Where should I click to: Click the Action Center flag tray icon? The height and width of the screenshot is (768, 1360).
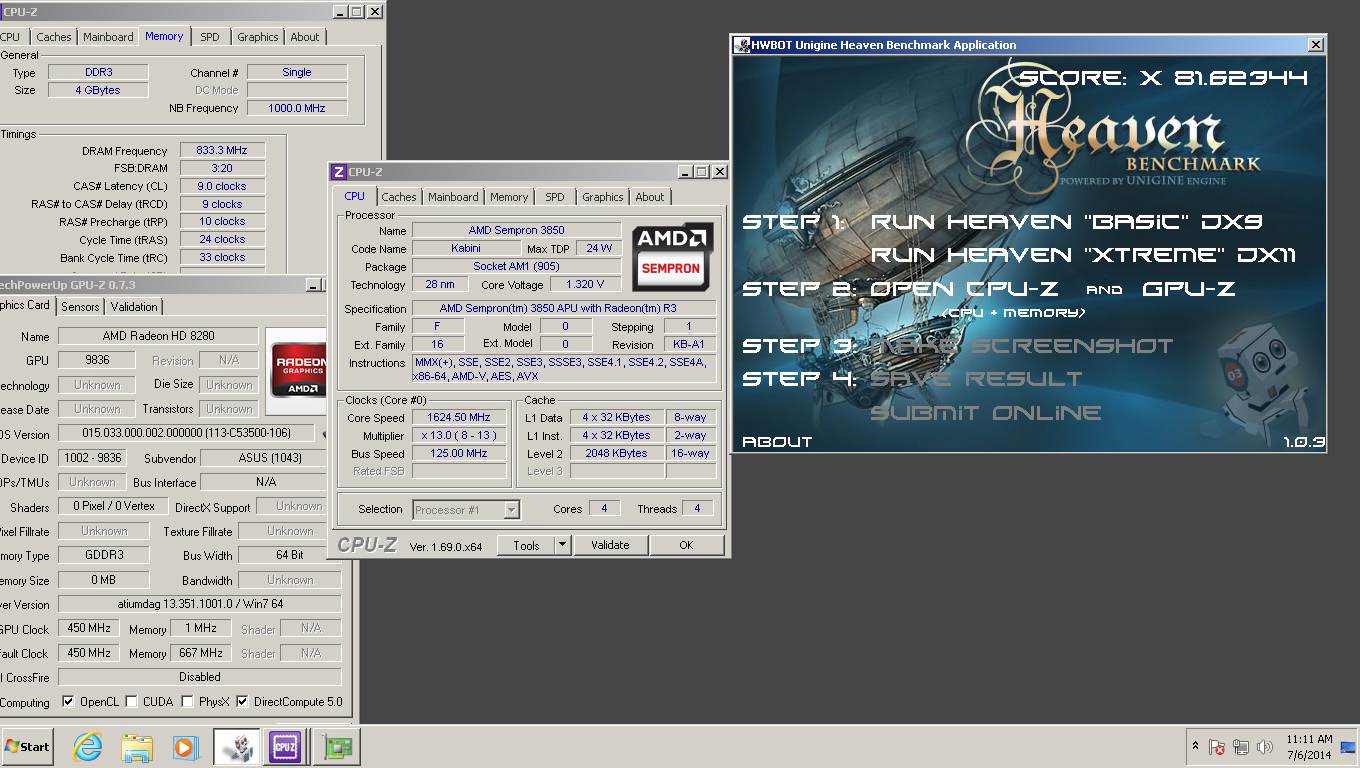point(1217,747)
